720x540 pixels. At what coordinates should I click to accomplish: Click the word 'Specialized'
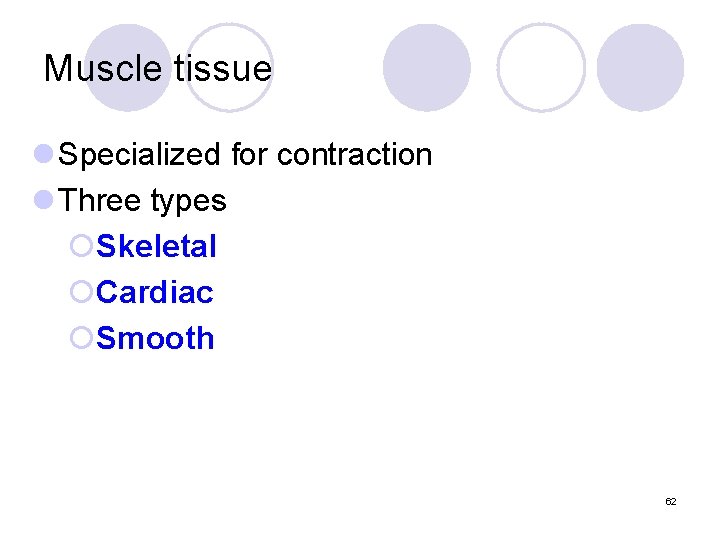(x=140, y=155)
